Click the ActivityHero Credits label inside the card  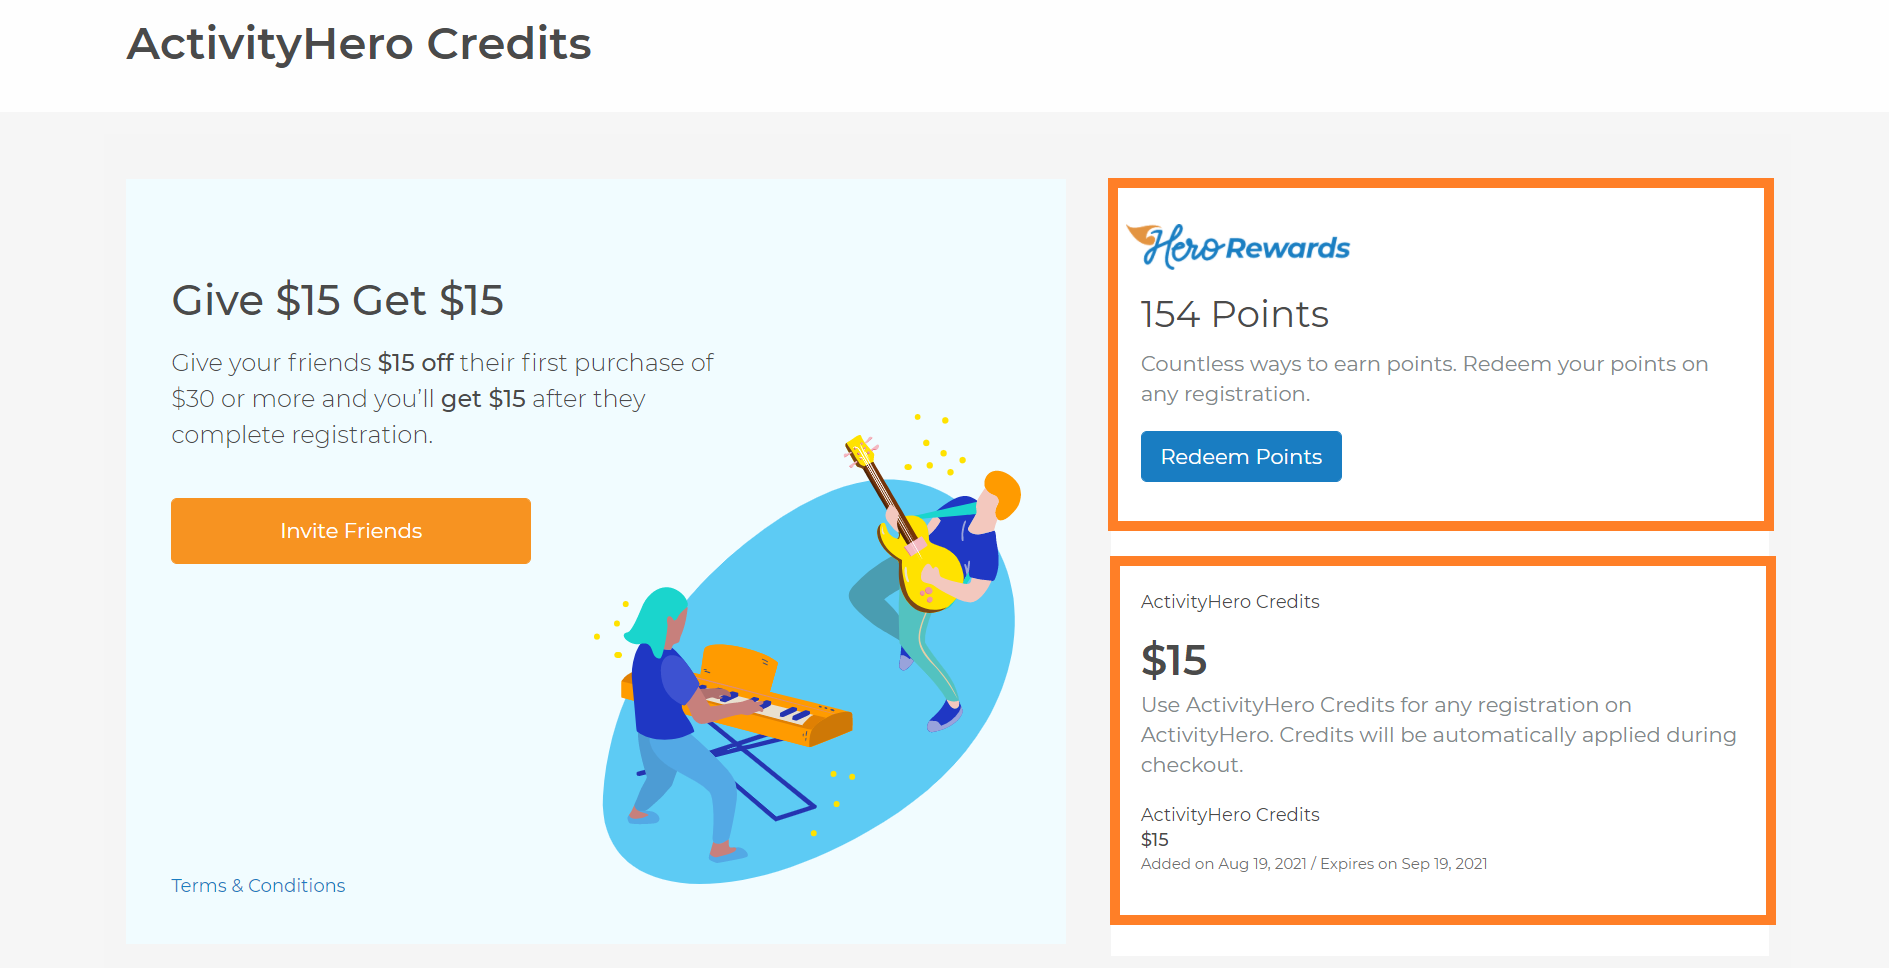click(1230, 601)
